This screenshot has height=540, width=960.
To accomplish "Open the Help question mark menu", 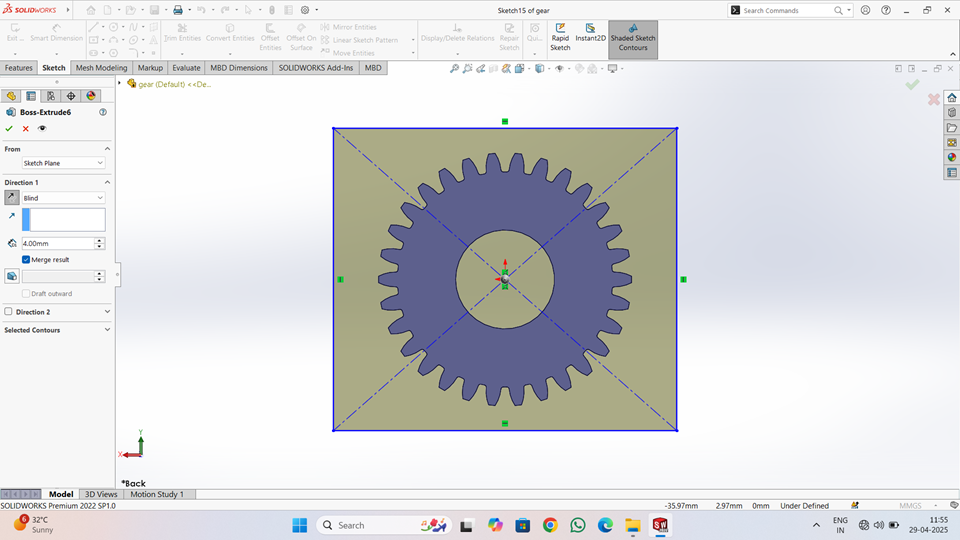I will (886, 10).
